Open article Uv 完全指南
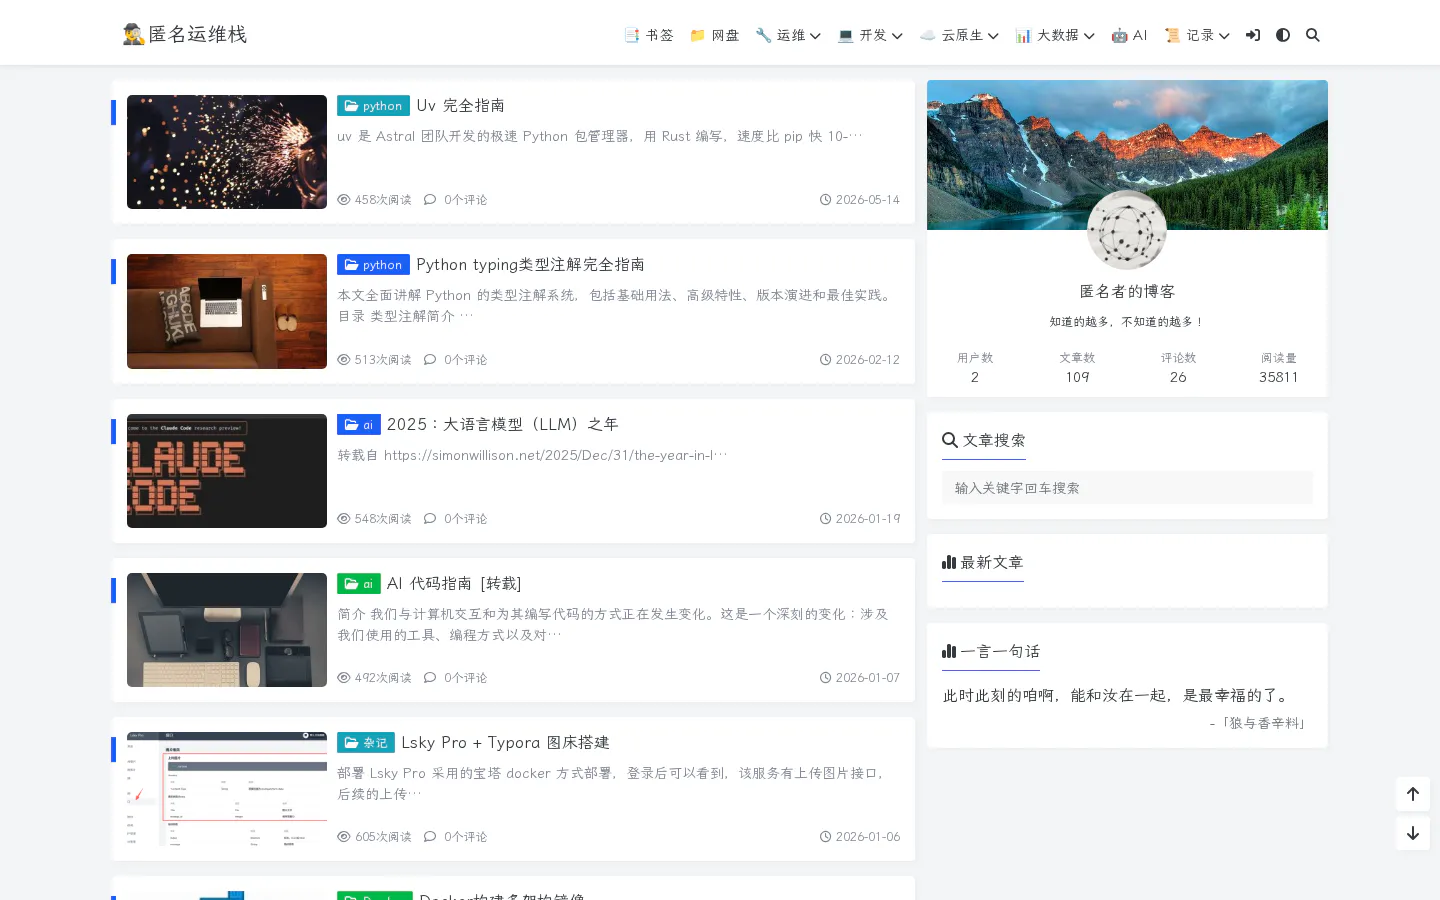The height and width of the screenshot is (900, 1440). (x=460, y=105)
